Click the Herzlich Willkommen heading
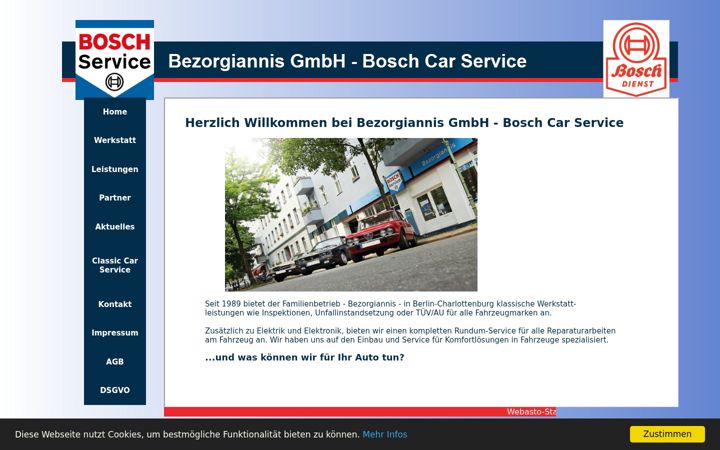The image size is (720, 450). (x=404, y=123)
